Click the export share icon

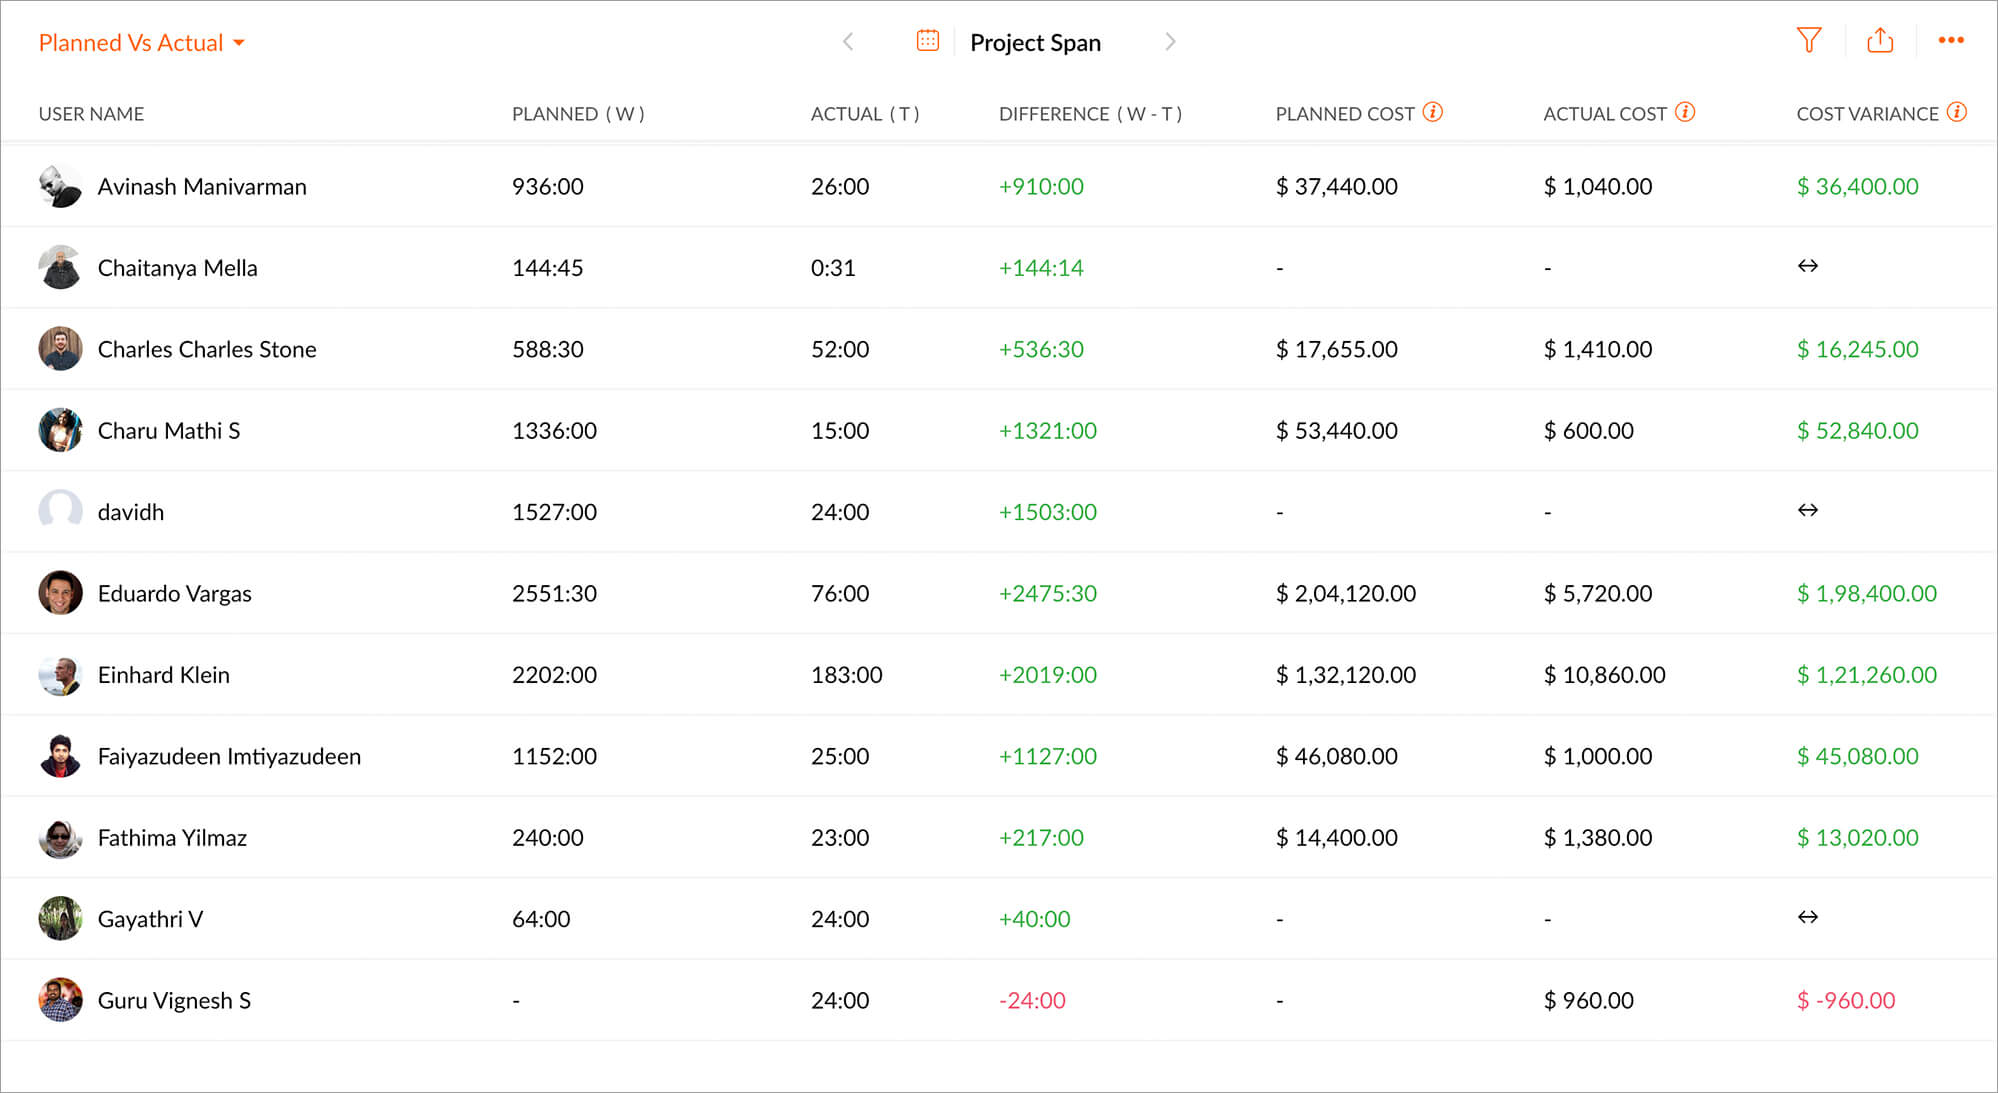point(1880,41)
